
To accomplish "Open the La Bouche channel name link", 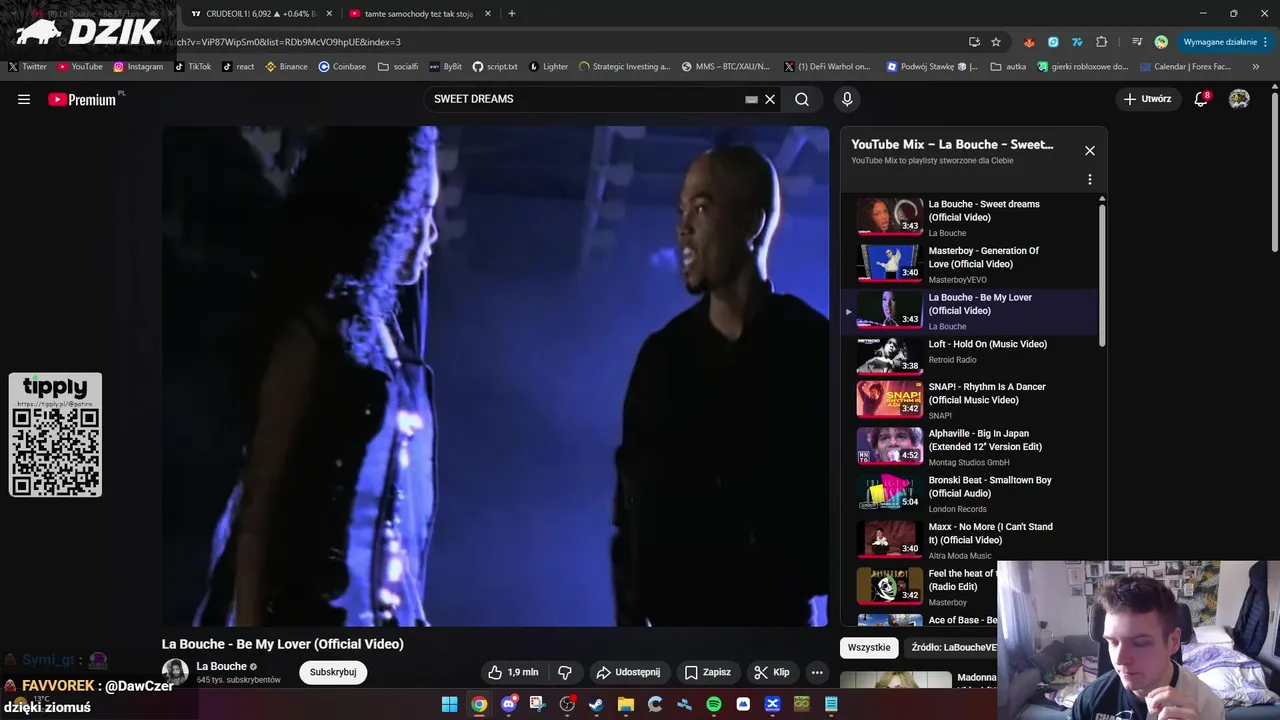I will coord(221,666).
